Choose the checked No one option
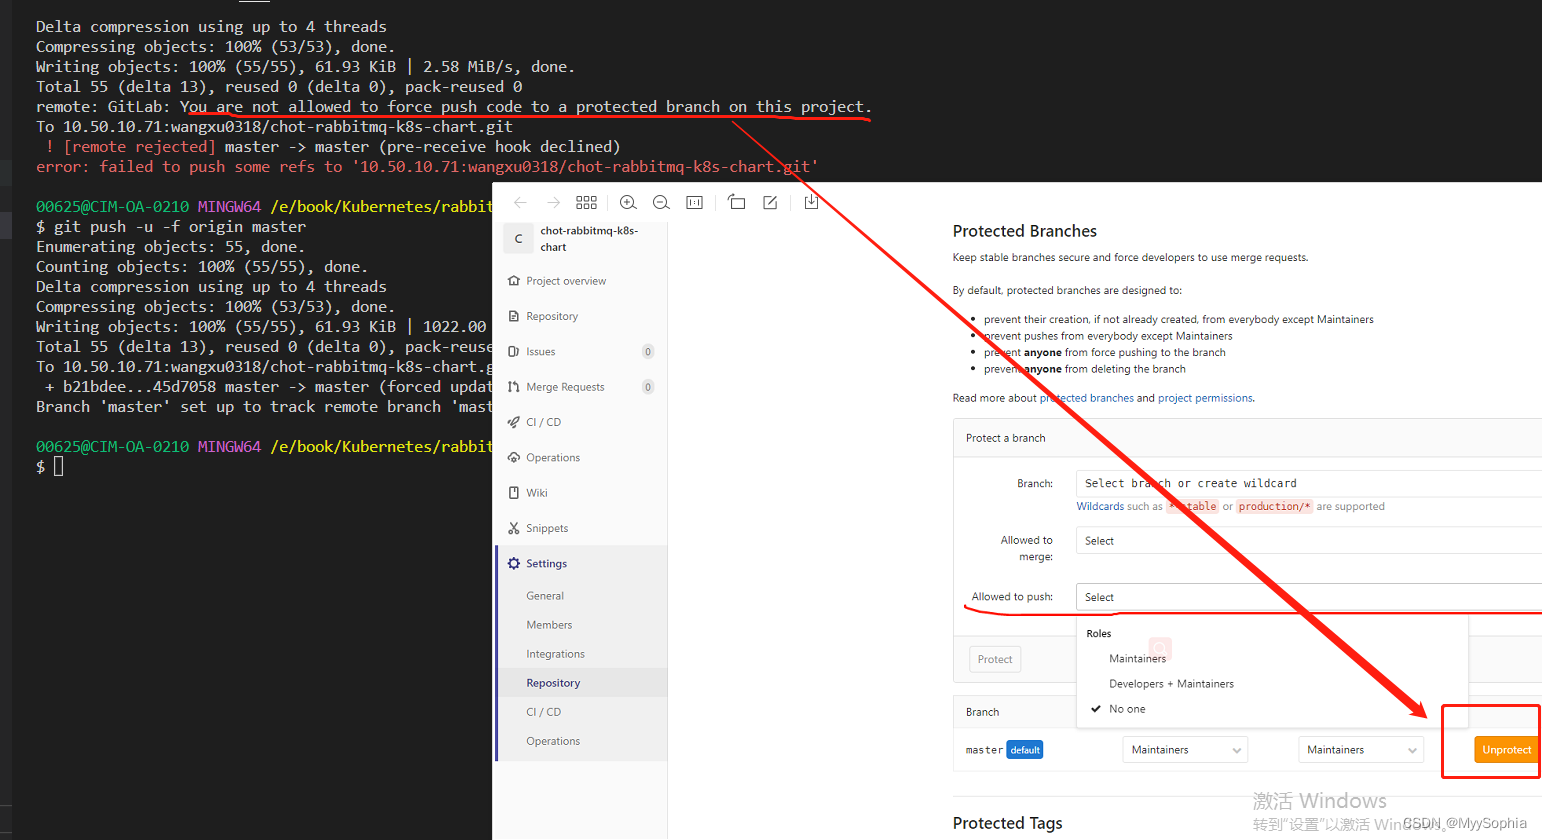Image resolution: width=1542 pixels, height=840 pixels. [x=1127, y=709]
